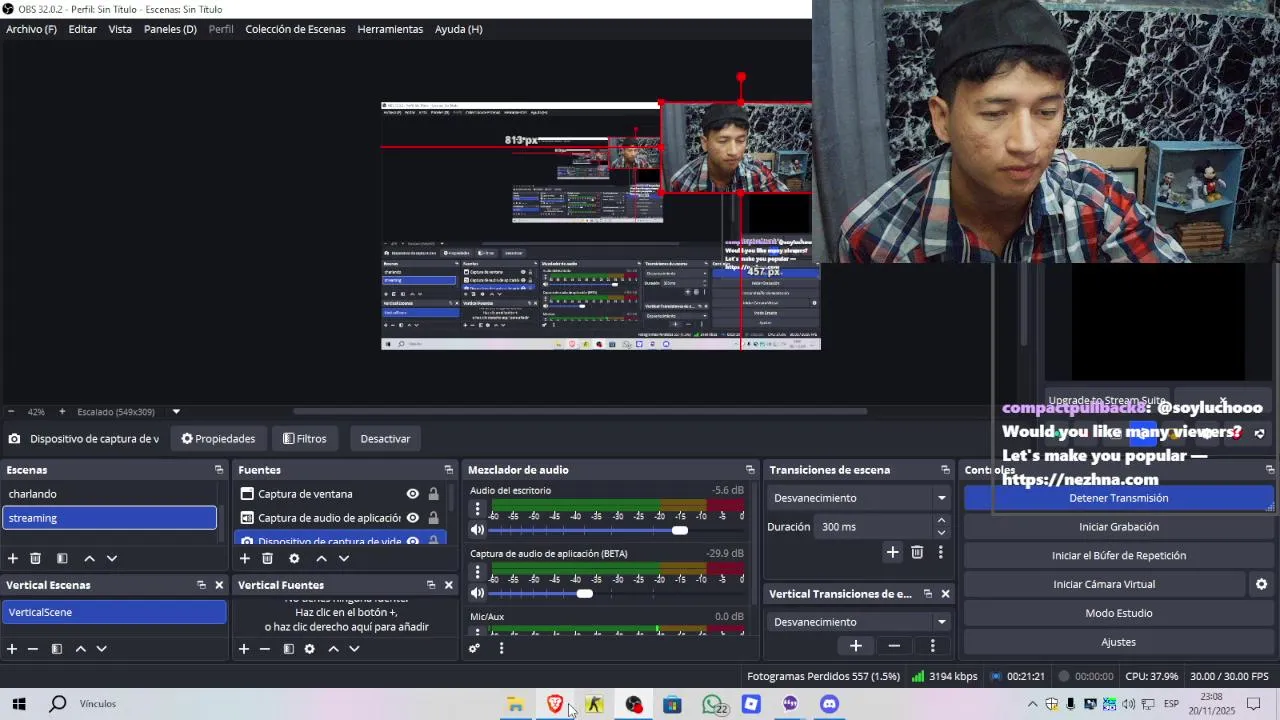Remove scene with minus in Vertical Escenas
The height and width of the screenshot is (720, 1280).
33,649
